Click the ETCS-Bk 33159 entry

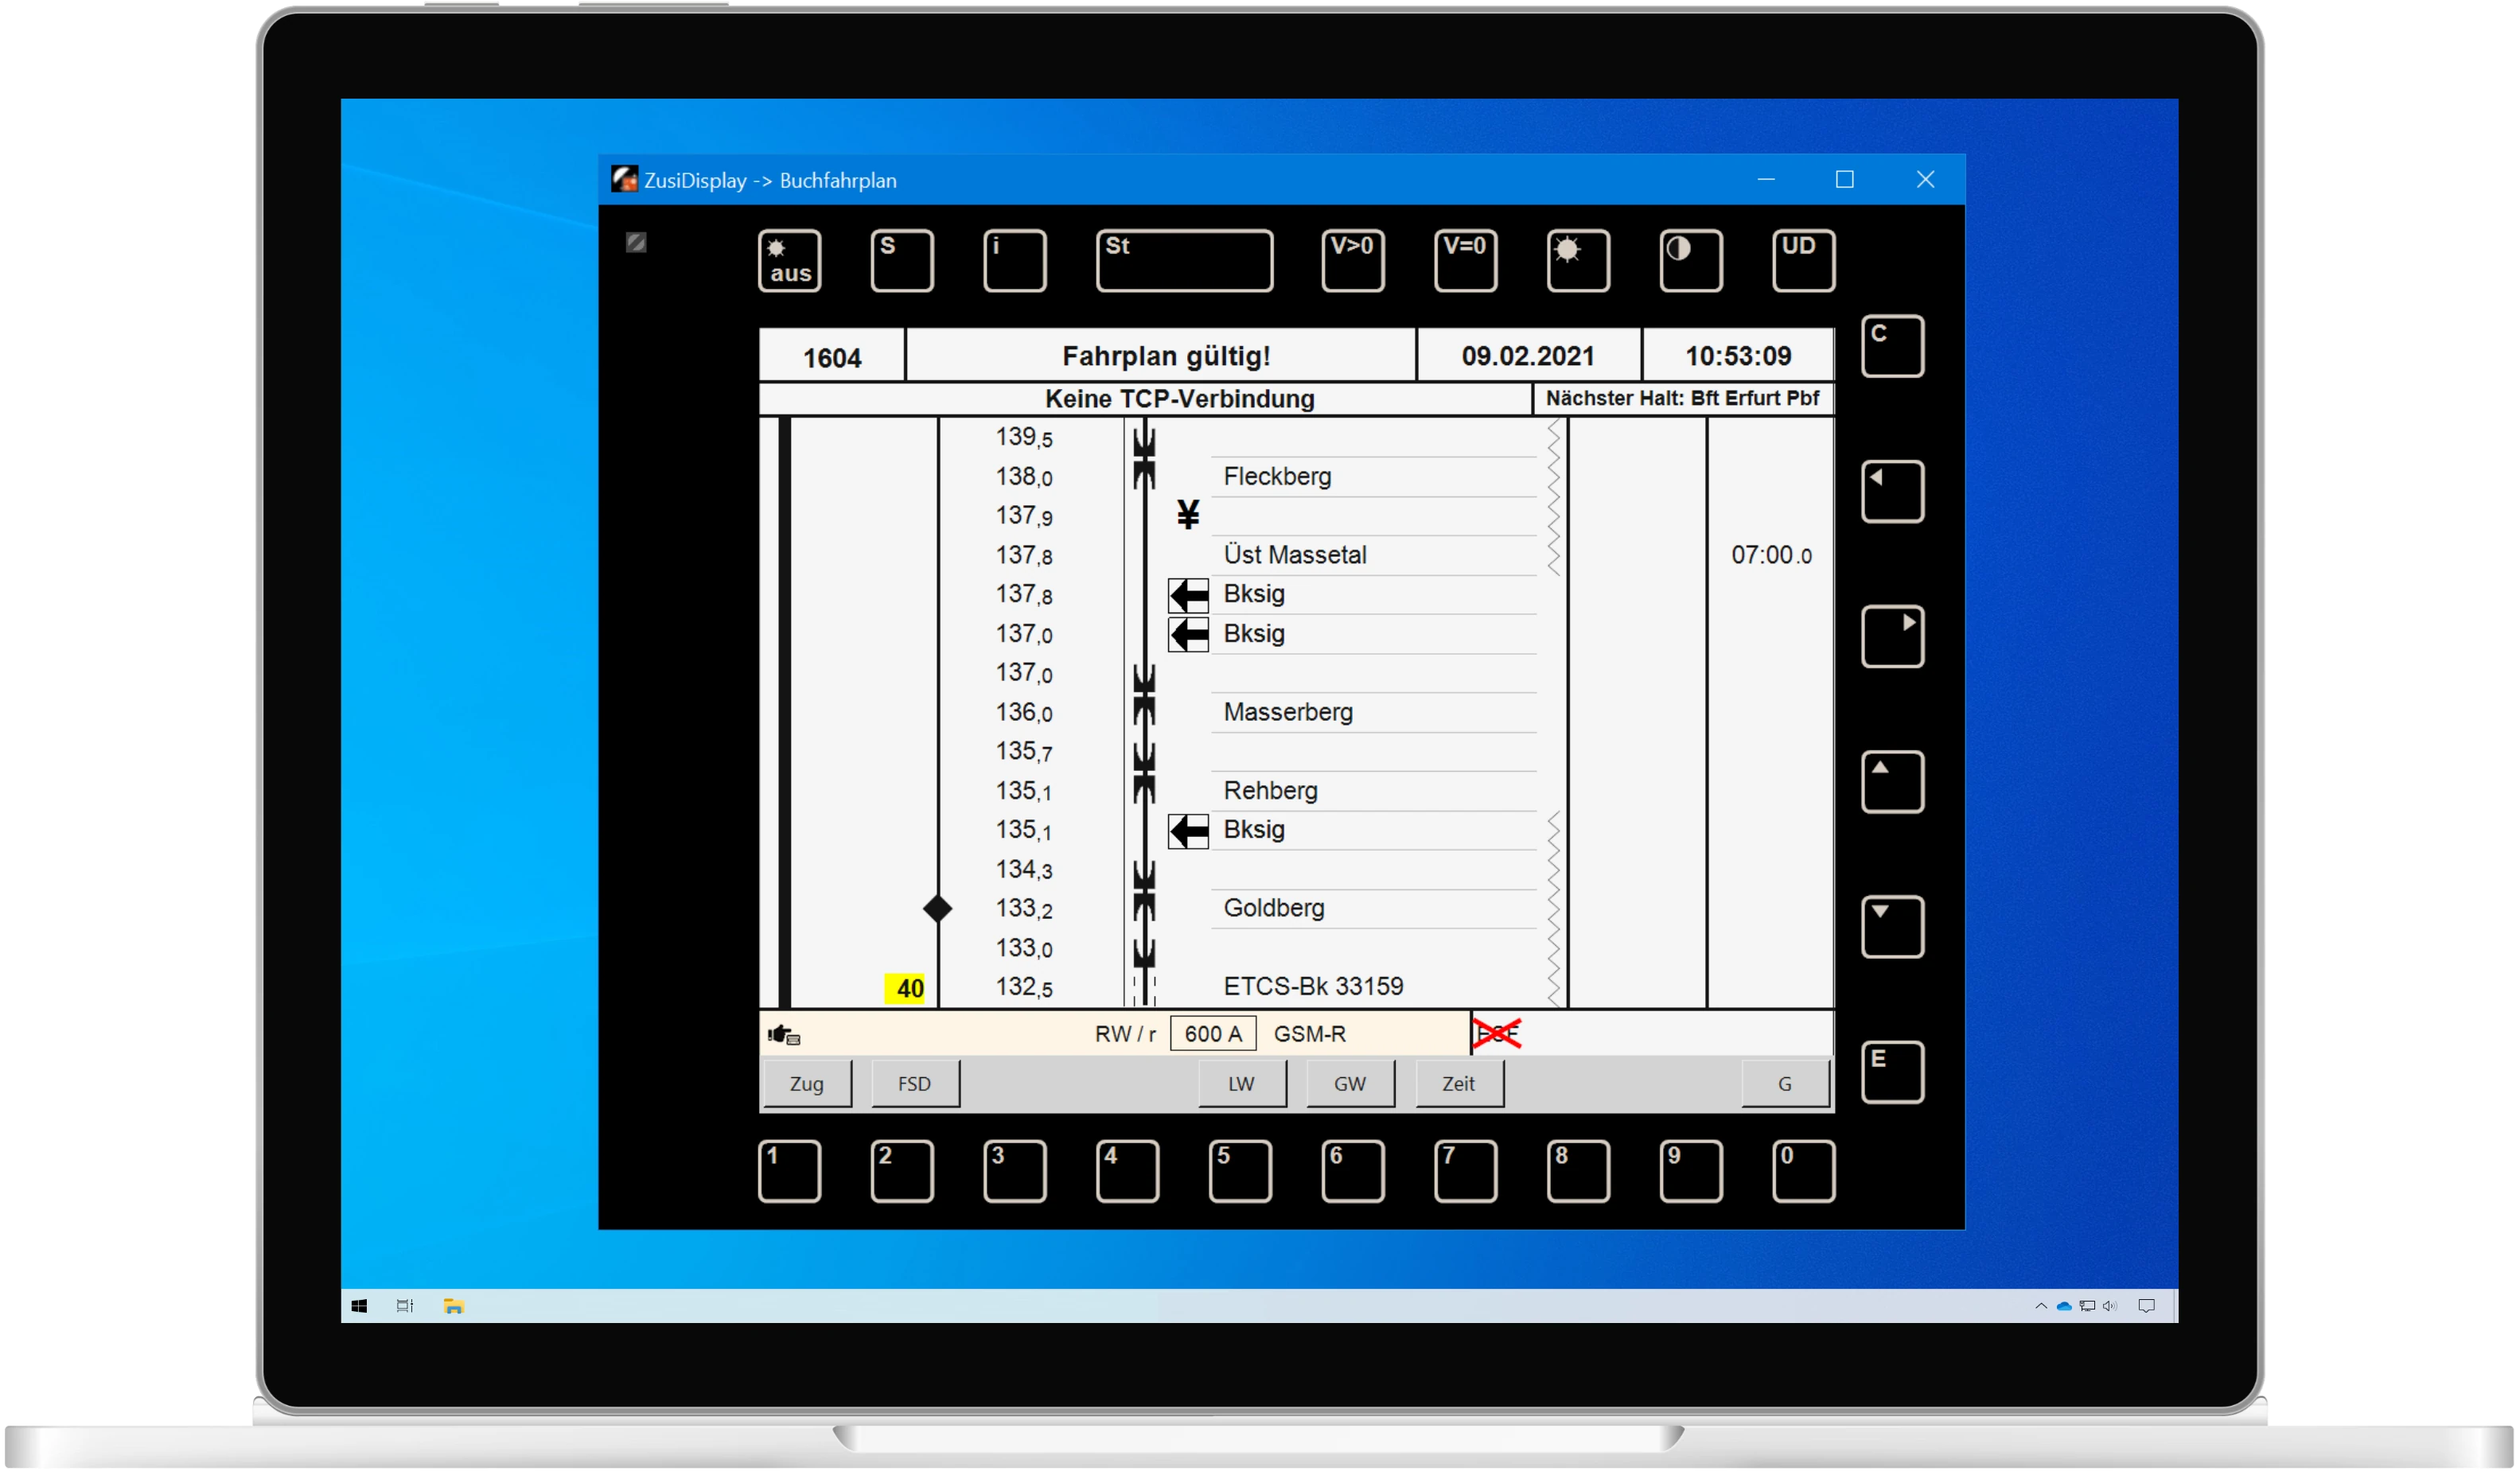(x=1313, y=986)
